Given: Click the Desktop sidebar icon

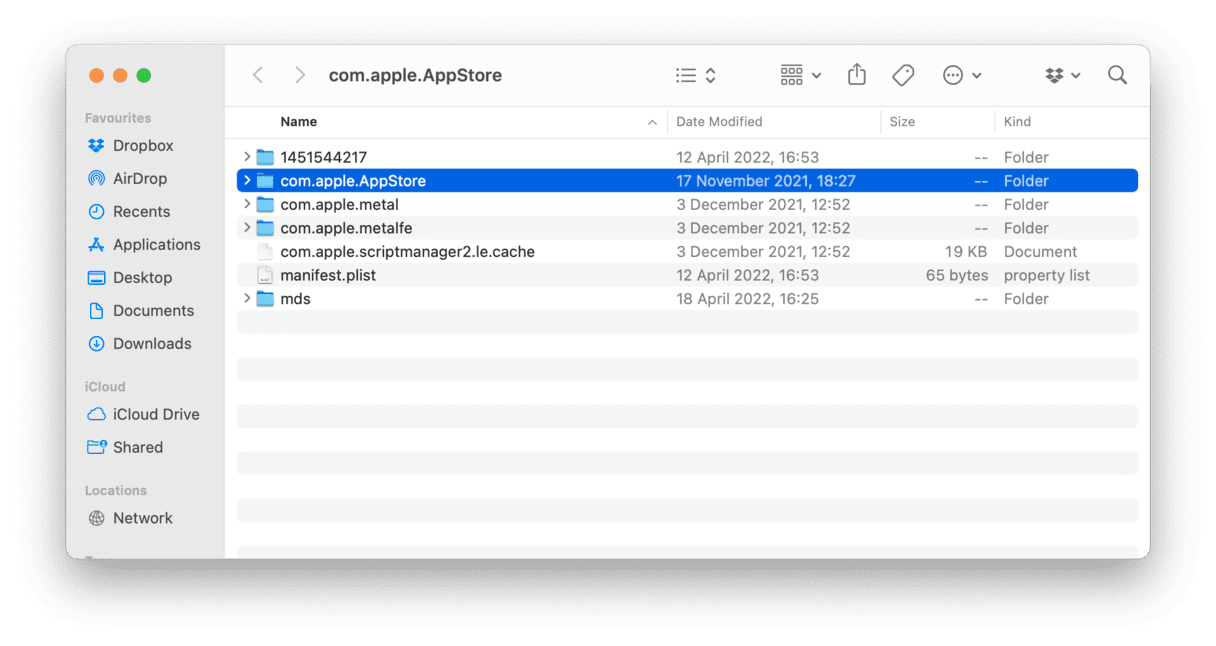Looking at the screenshot, I should coord(96,278).
